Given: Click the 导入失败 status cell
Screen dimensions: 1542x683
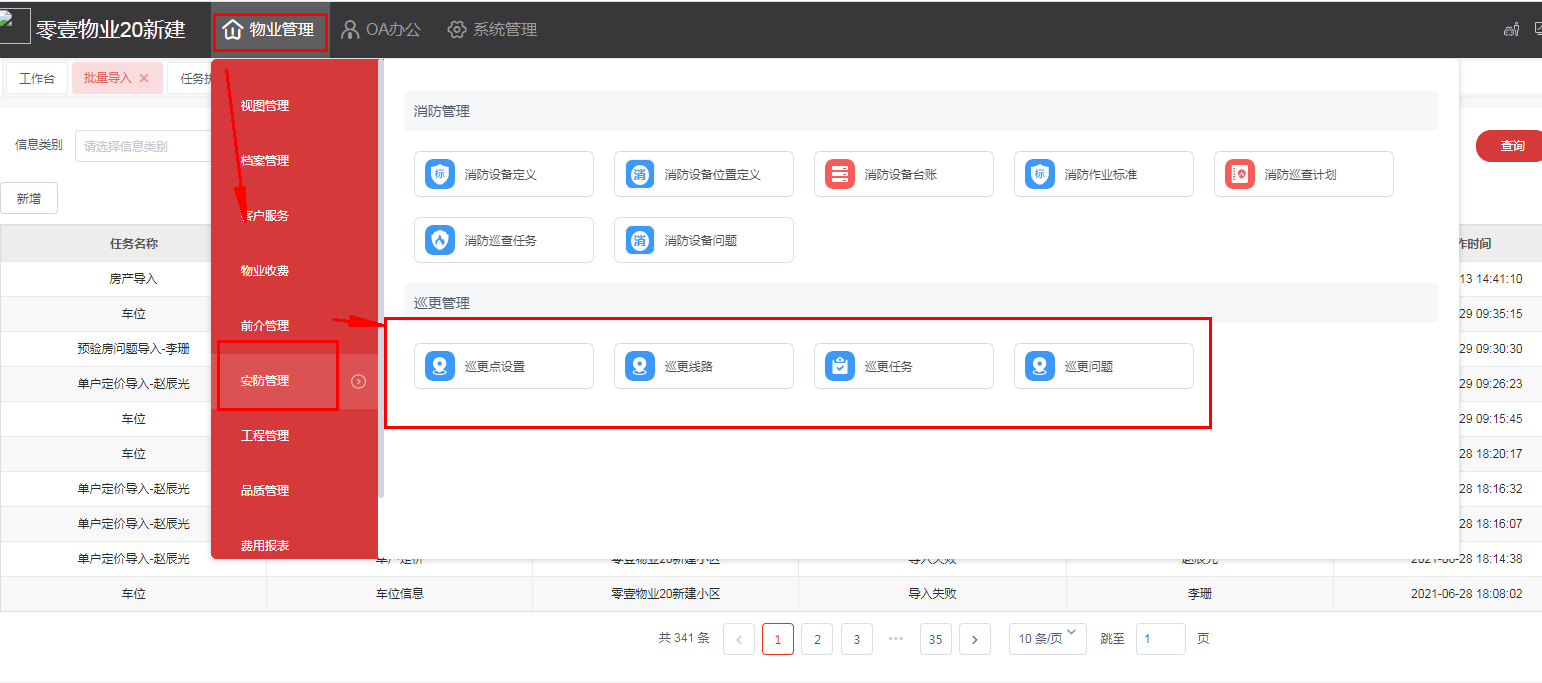Looking at the screenshot, I should tap(933, 594).
